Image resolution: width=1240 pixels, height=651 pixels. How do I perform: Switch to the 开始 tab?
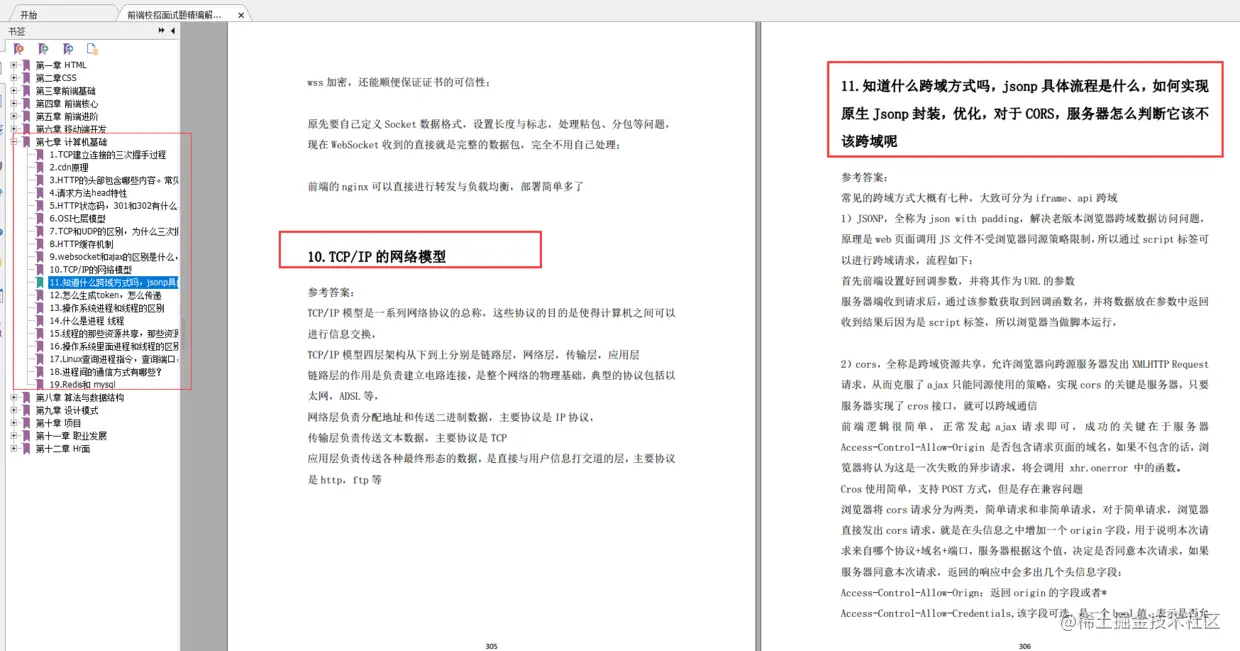pyautogui.click(x=30, y=15)
